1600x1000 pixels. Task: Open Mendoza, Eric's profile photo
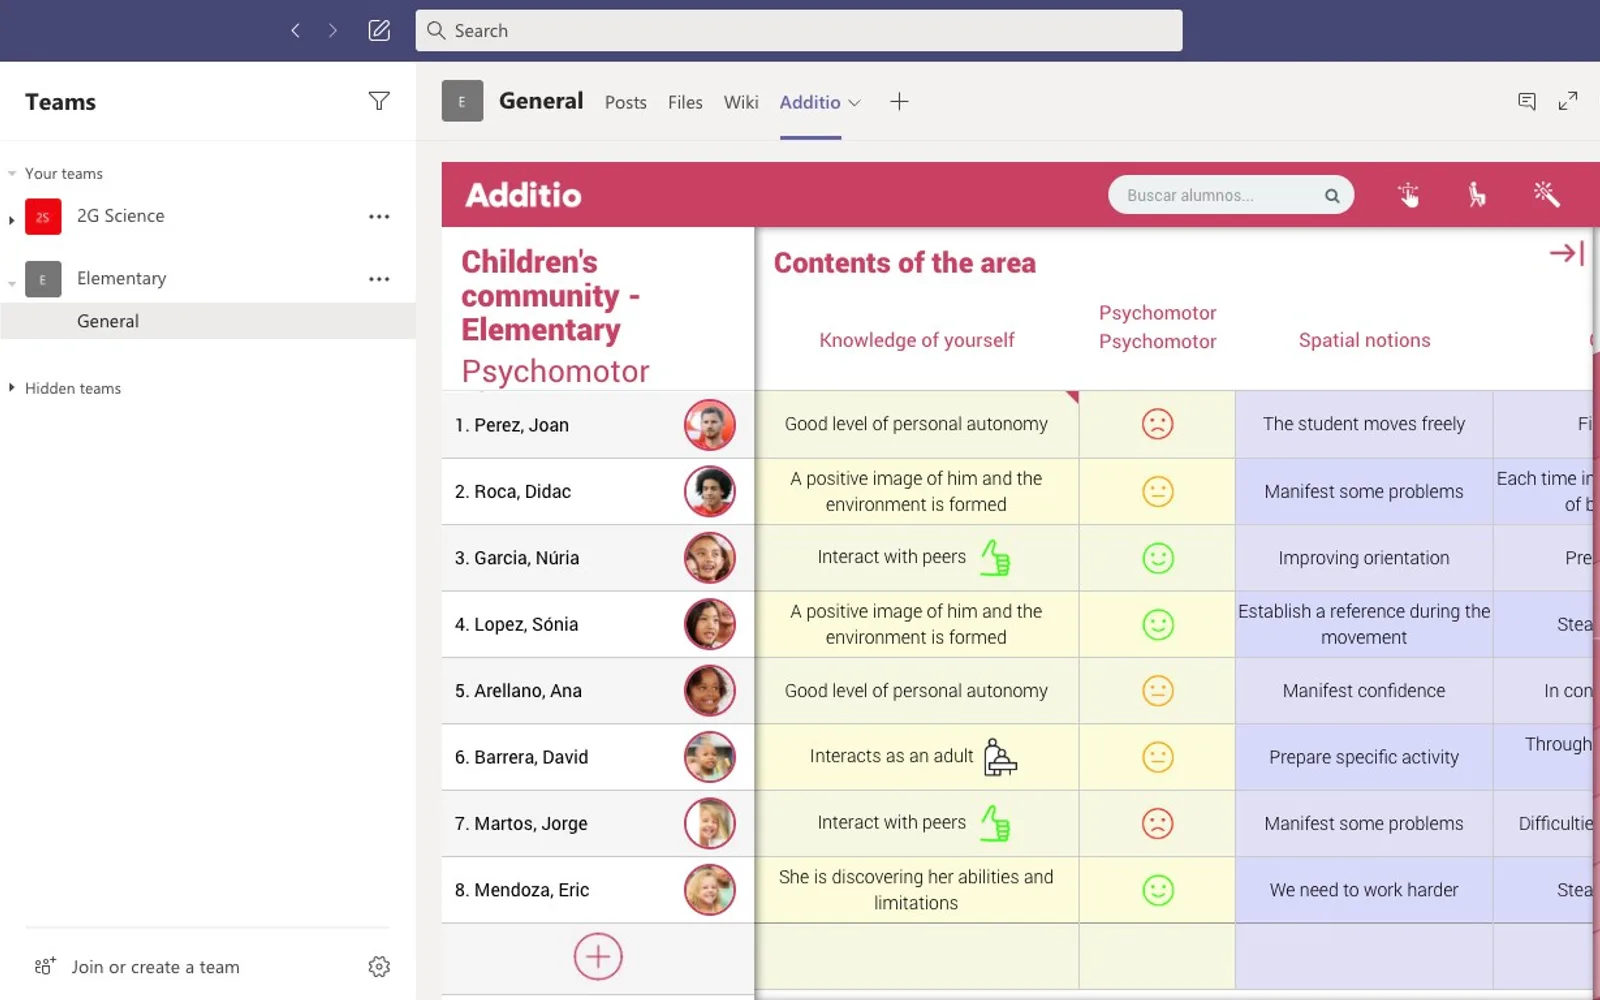tap(710, 890)
